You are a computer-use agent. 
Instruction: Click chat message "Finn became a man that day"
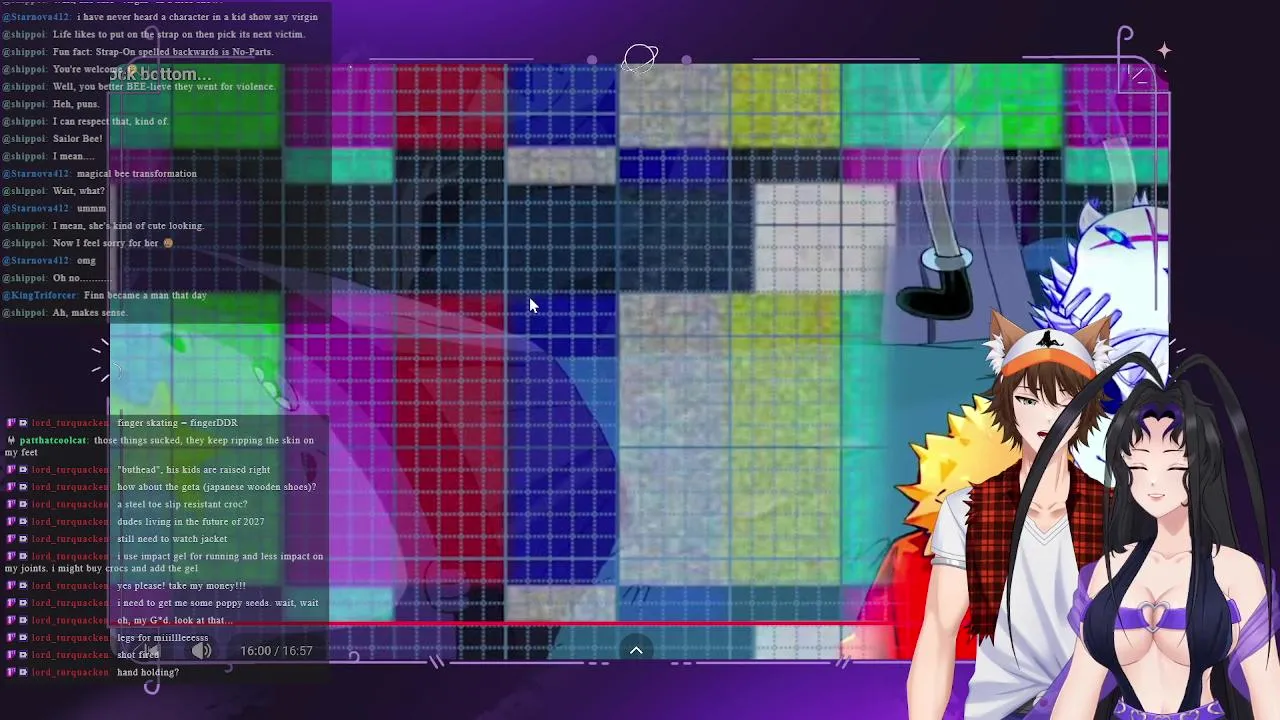(145, 295)
